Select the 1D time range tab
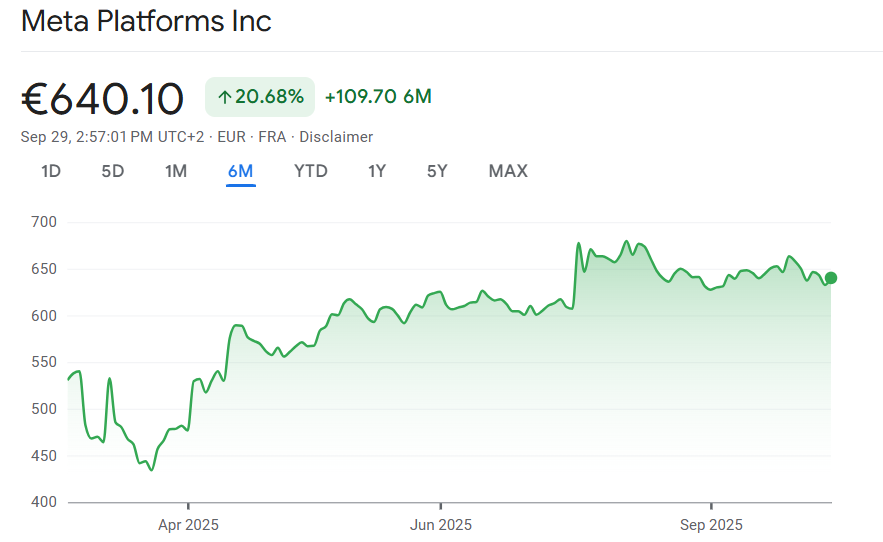Viewport: 883px width, 542px height. (x=51, y=171)
